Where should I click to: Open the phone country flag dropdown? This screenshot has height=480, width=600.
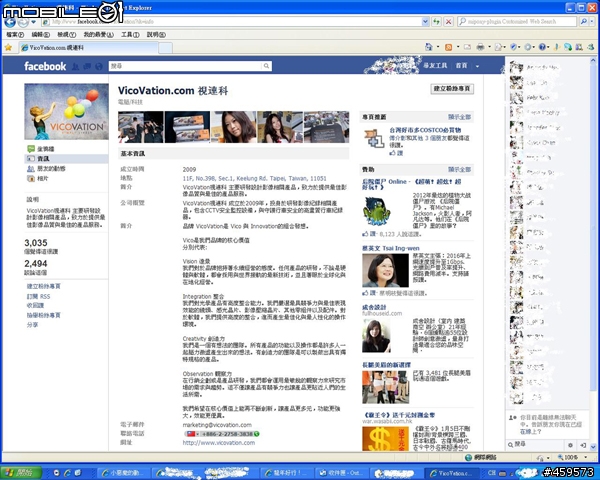click(192, 434)
